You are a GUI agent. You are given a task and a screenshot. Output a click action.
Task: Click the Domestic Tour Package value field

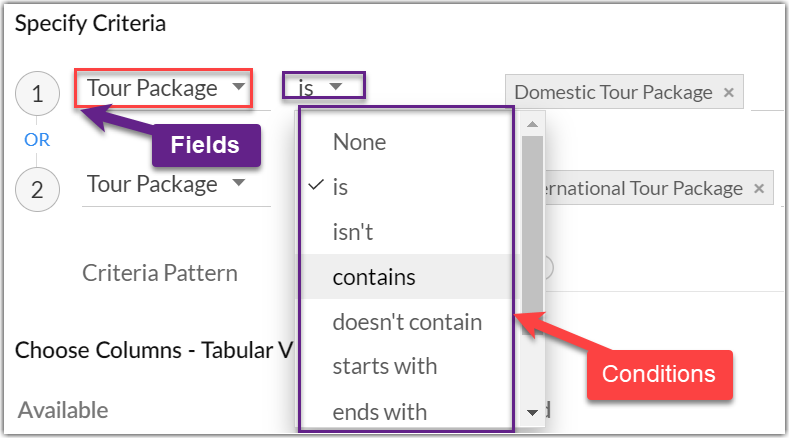(612, 93)
